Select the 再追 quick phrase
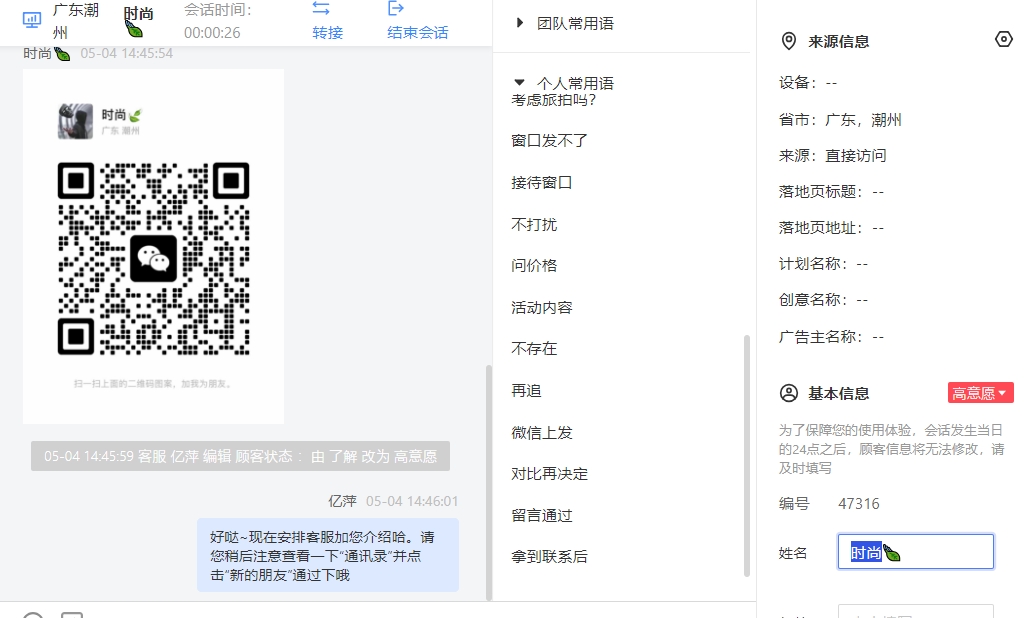The width and height of the screenshot is (1034, 618). pyautogui.click(x=526, y=391)
